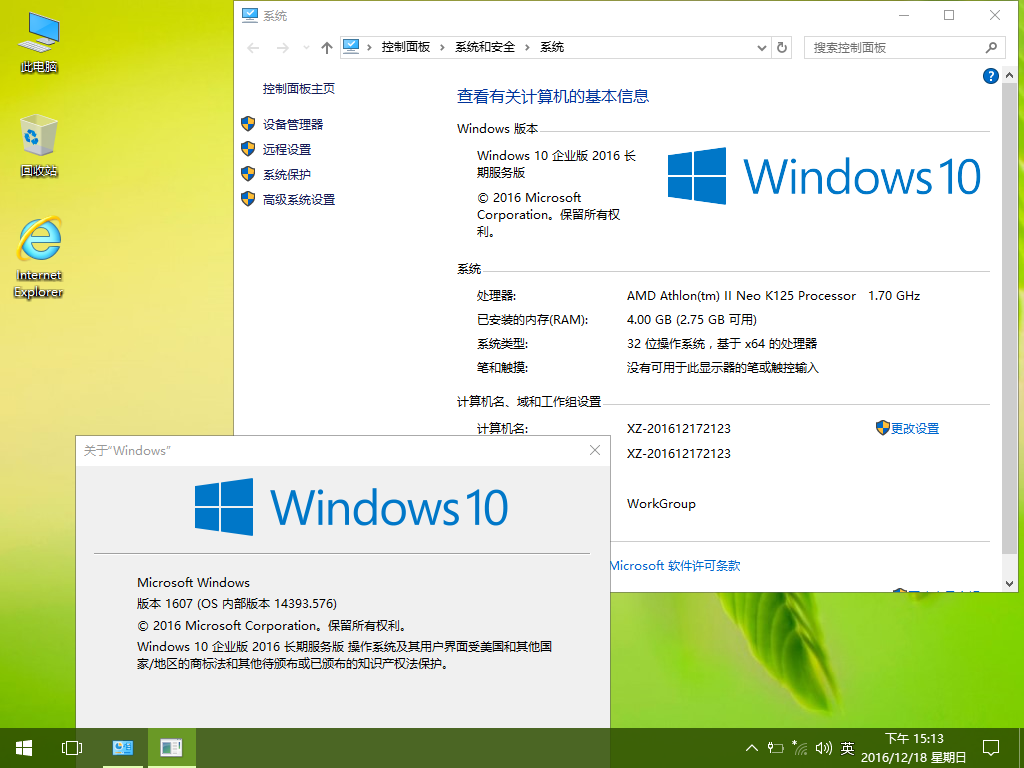The image size is (1024, 768).
Task: Select the System control panel taskbar button
Action: 123,748
